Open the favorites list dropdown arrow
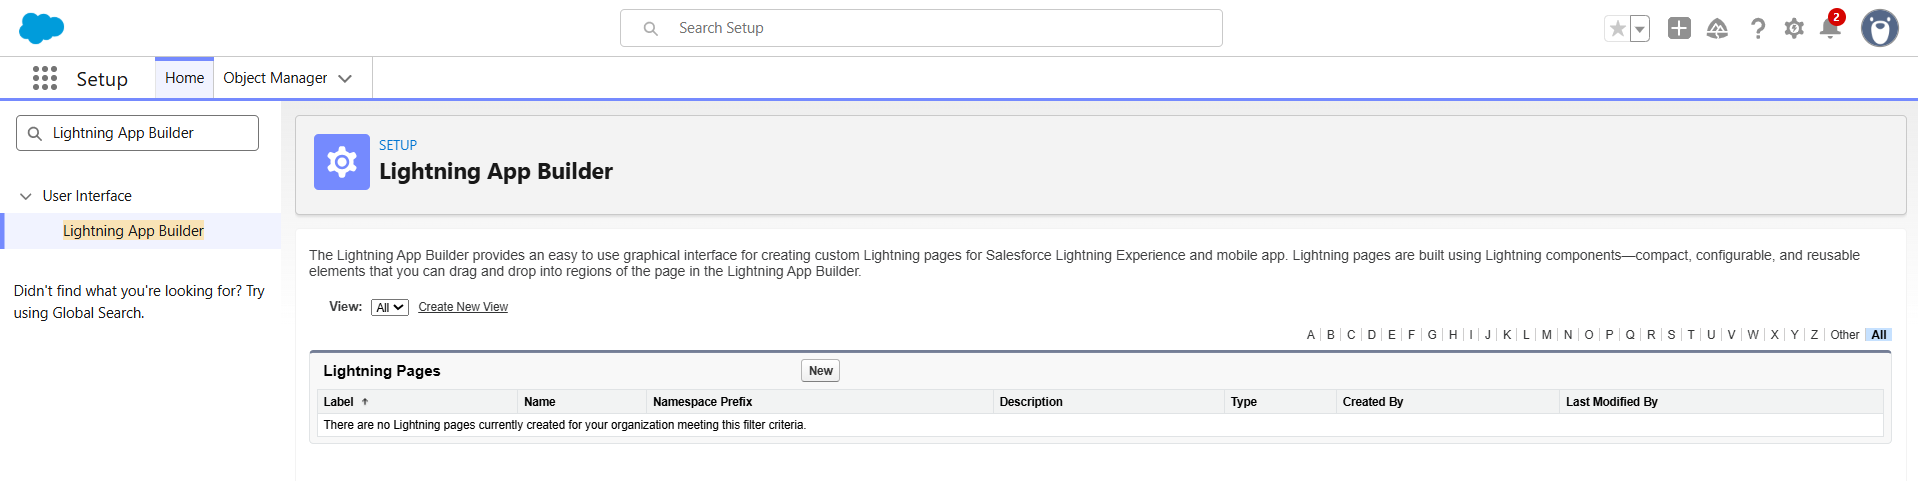Image resolution: width=1918 pixels, height=481 pixels. [1640, 29]
